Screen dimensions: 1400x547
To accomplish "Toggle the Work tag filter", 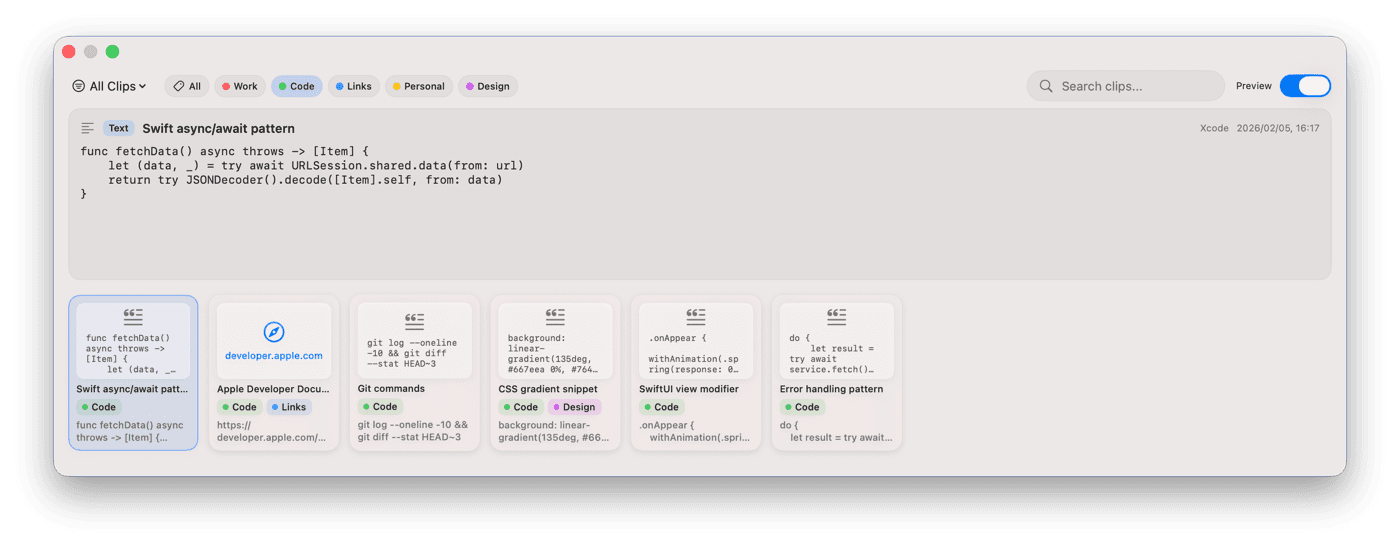I will point(239,86).
